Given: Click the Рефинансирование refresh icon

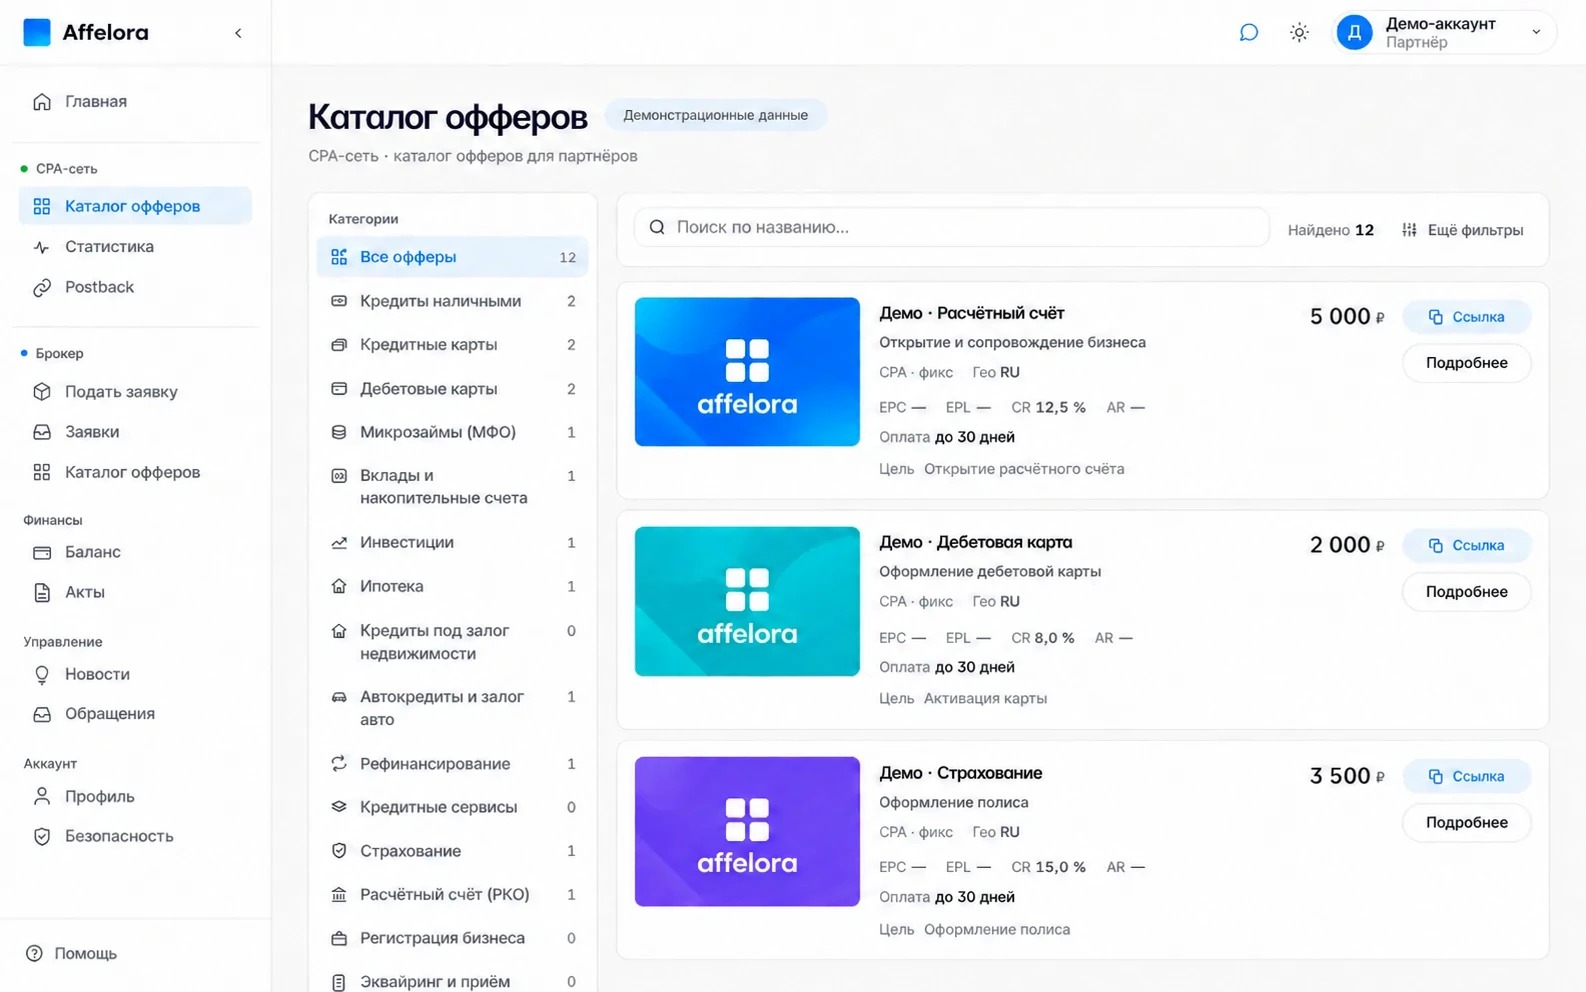Looking at the screenshot, I should click(x=339, y=764).
